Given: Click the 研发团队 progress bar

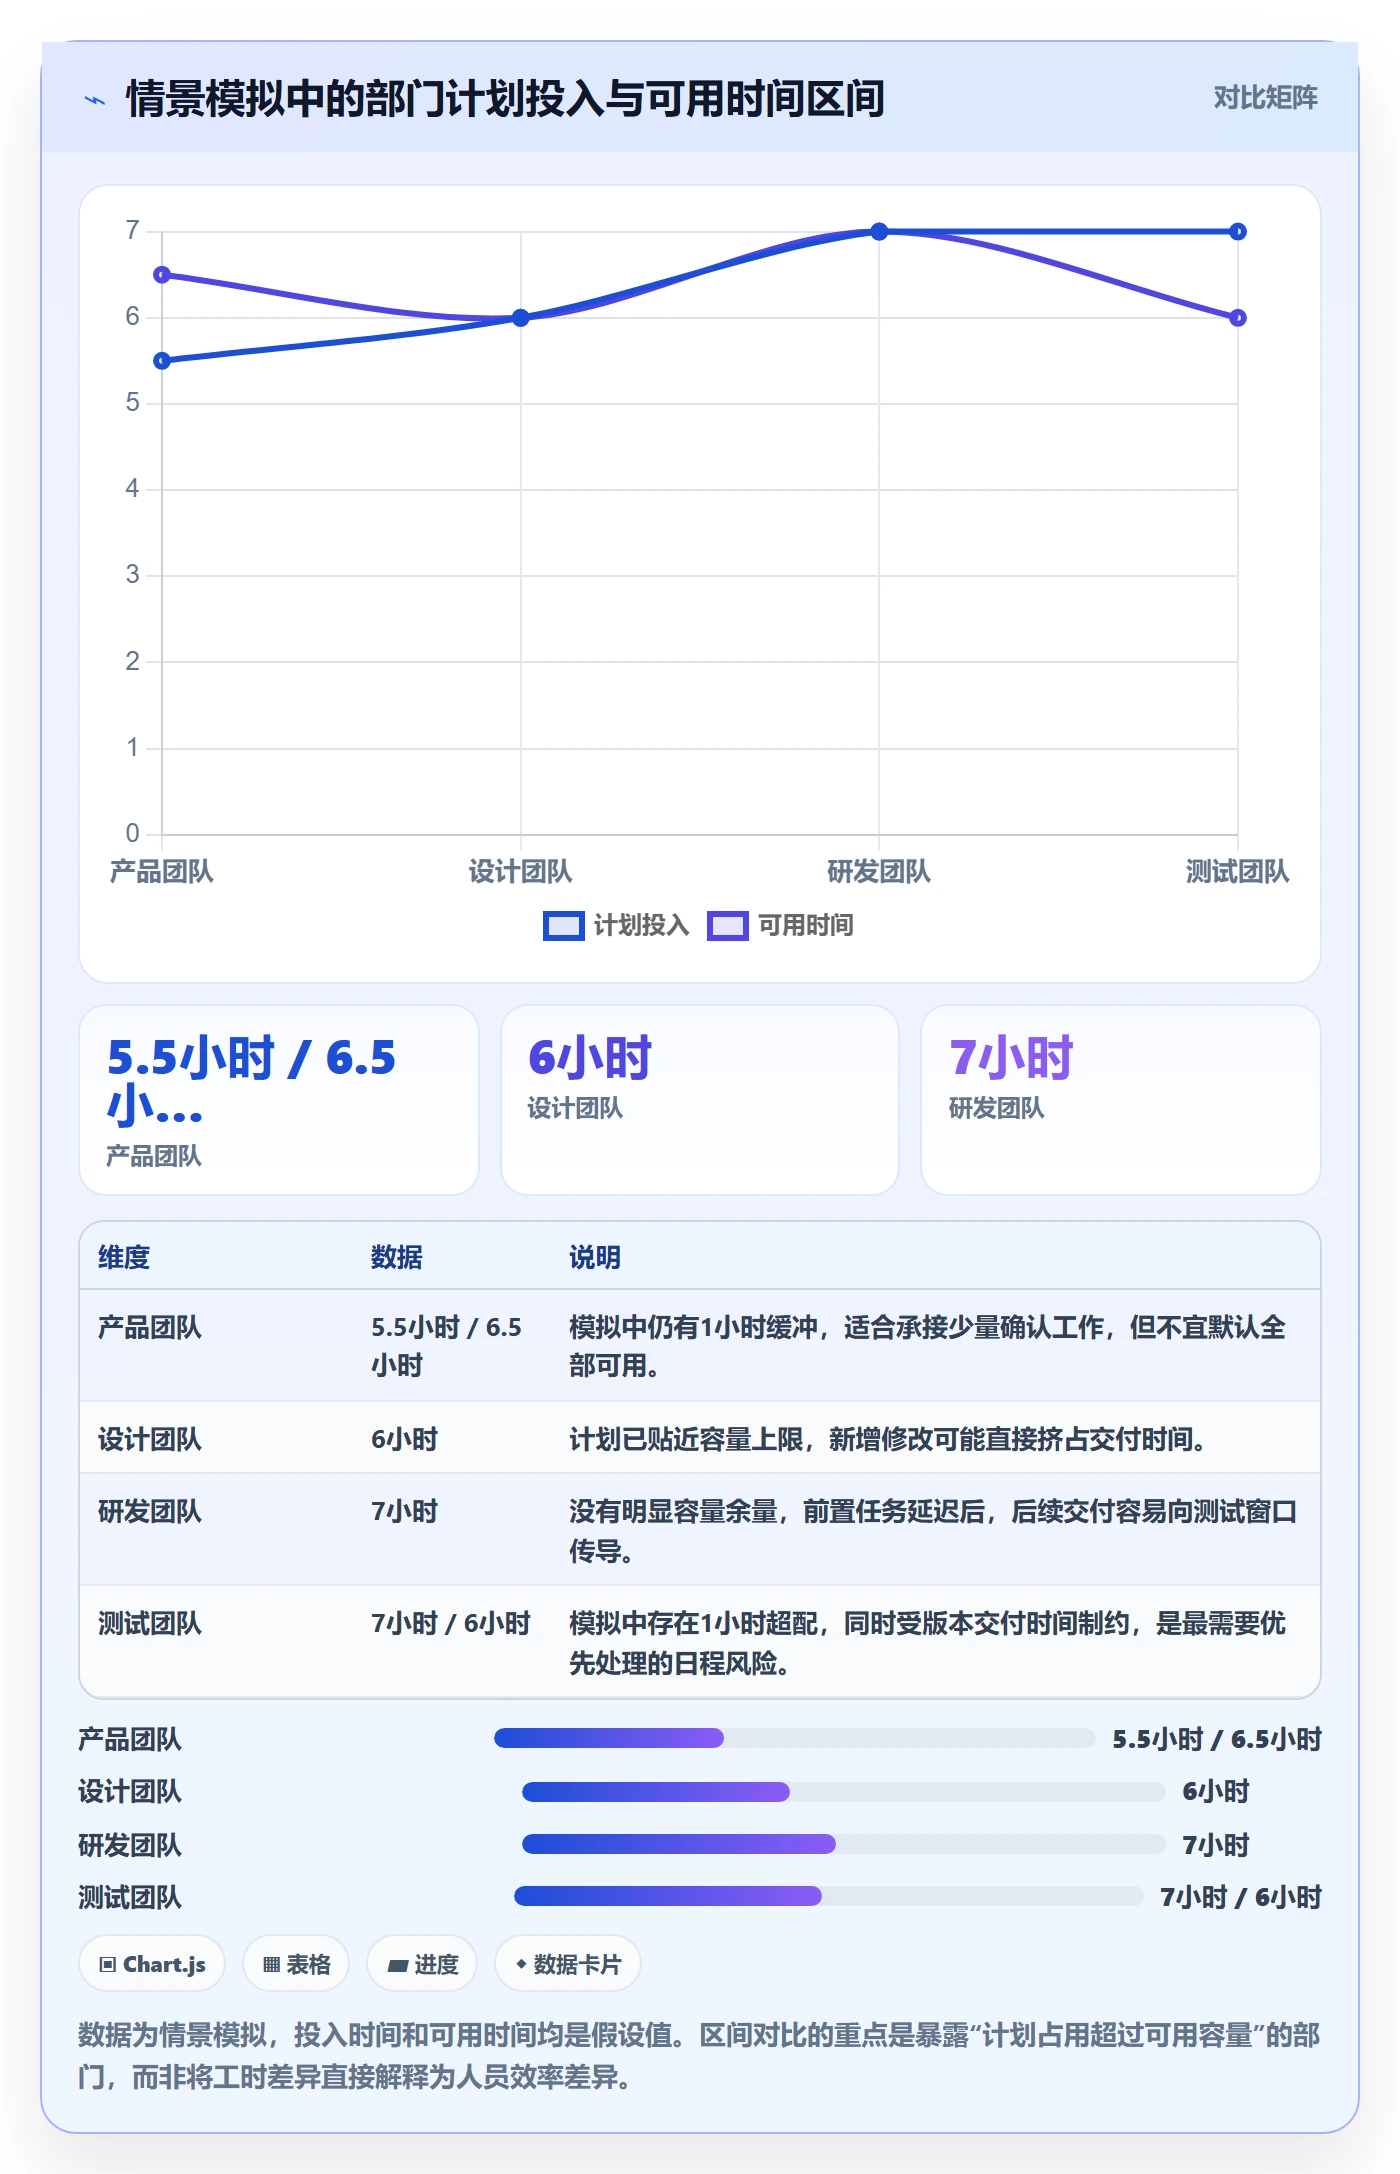Looking at the screenshot, I should coord(844,1844).
